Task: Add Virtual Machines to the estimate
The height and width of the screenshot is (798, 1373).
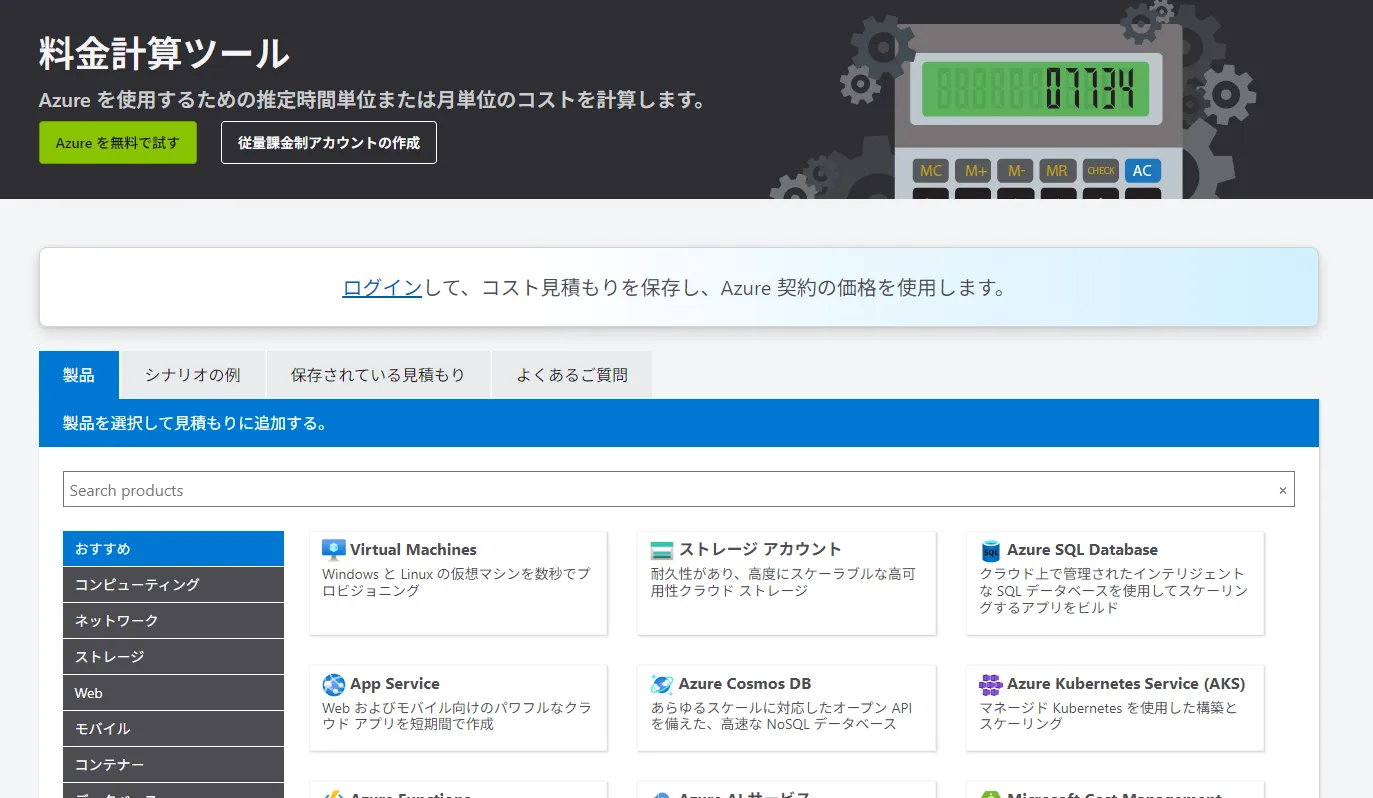Action: (x=458, y=583)
